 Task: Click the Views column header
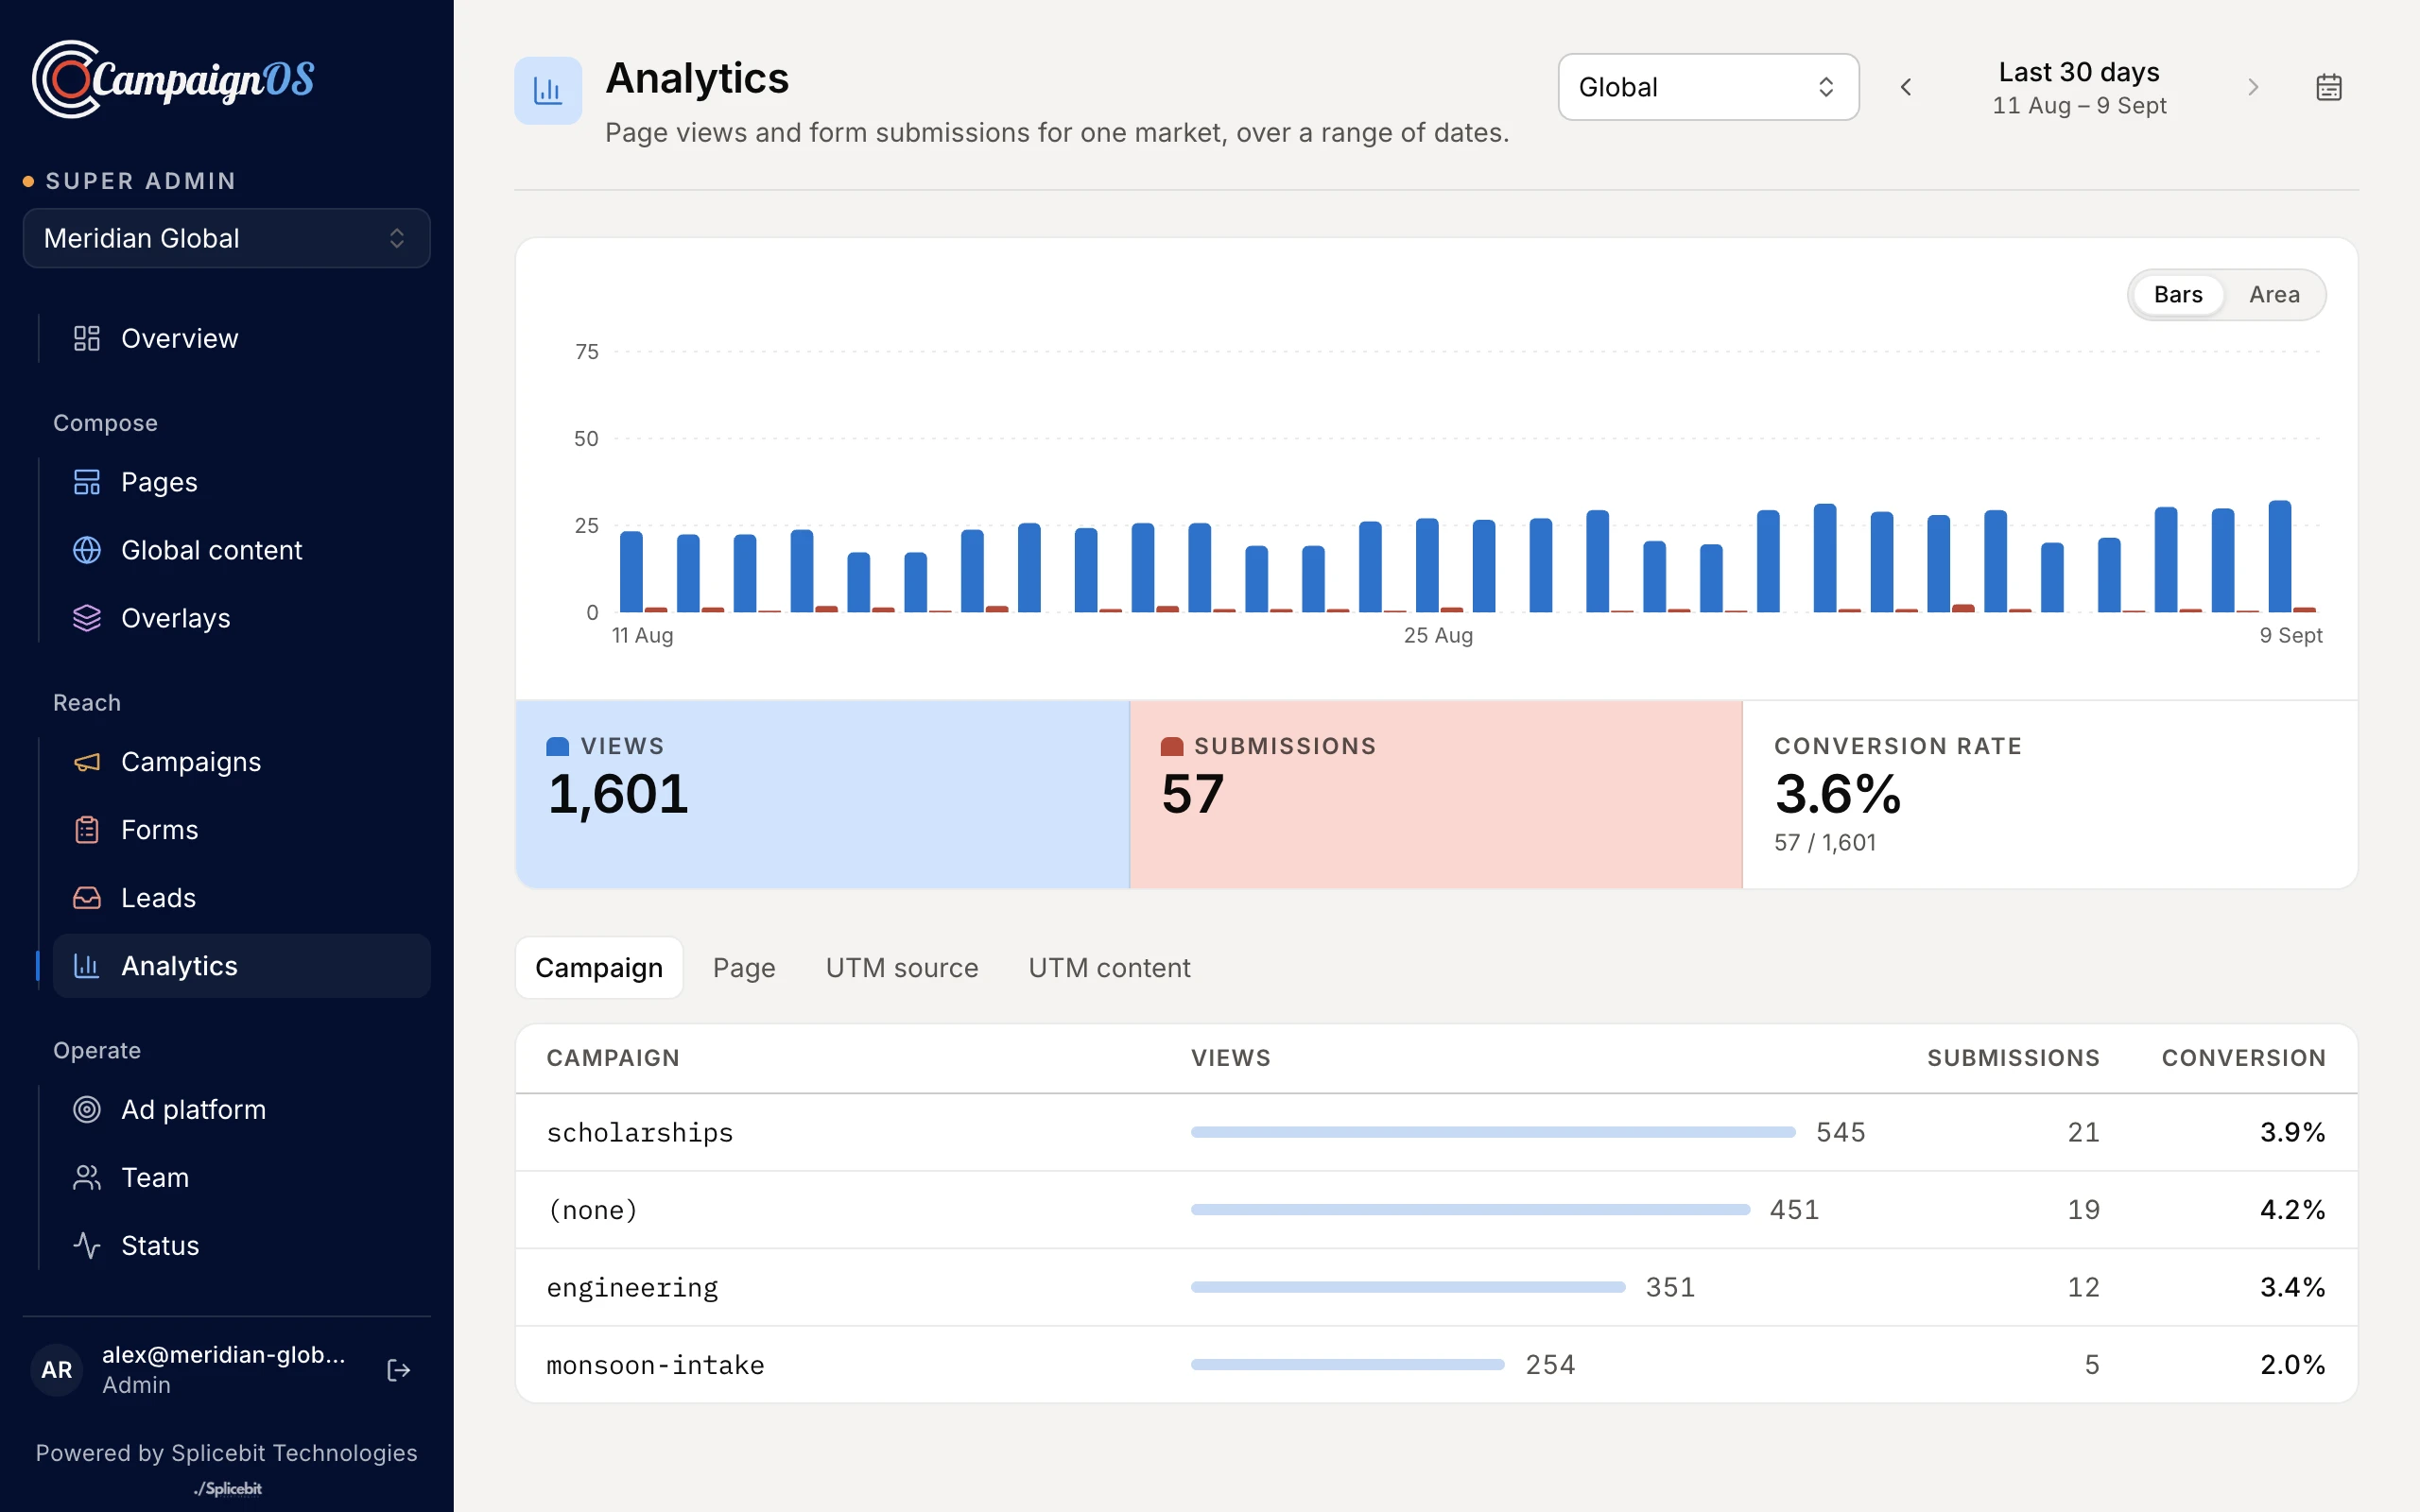[x=1230, y=1058]
